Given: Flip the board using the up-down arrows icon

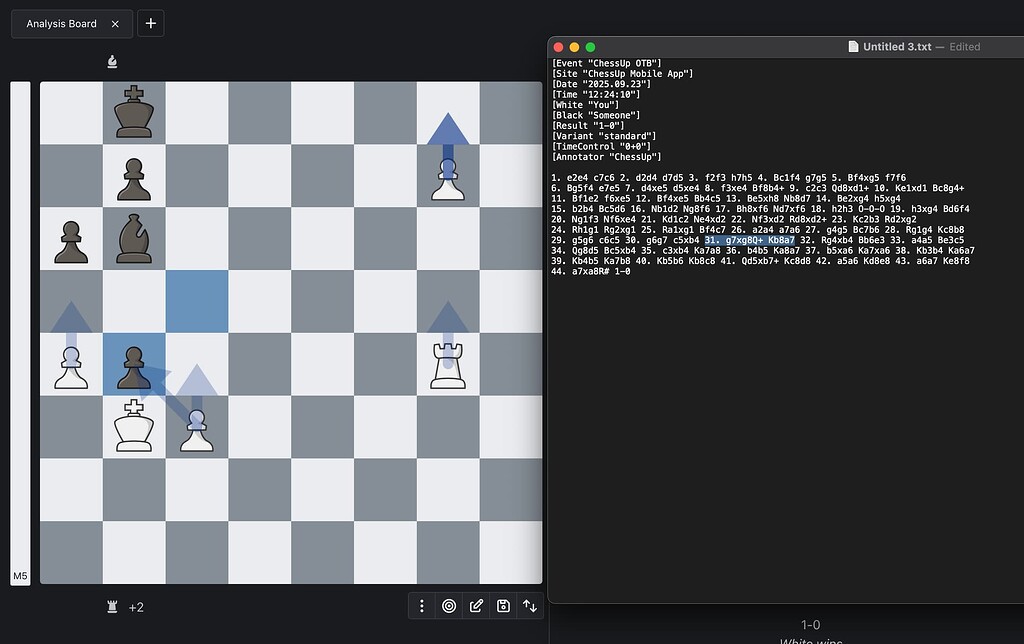Looking at the screenshot, I should pos(530,605).
